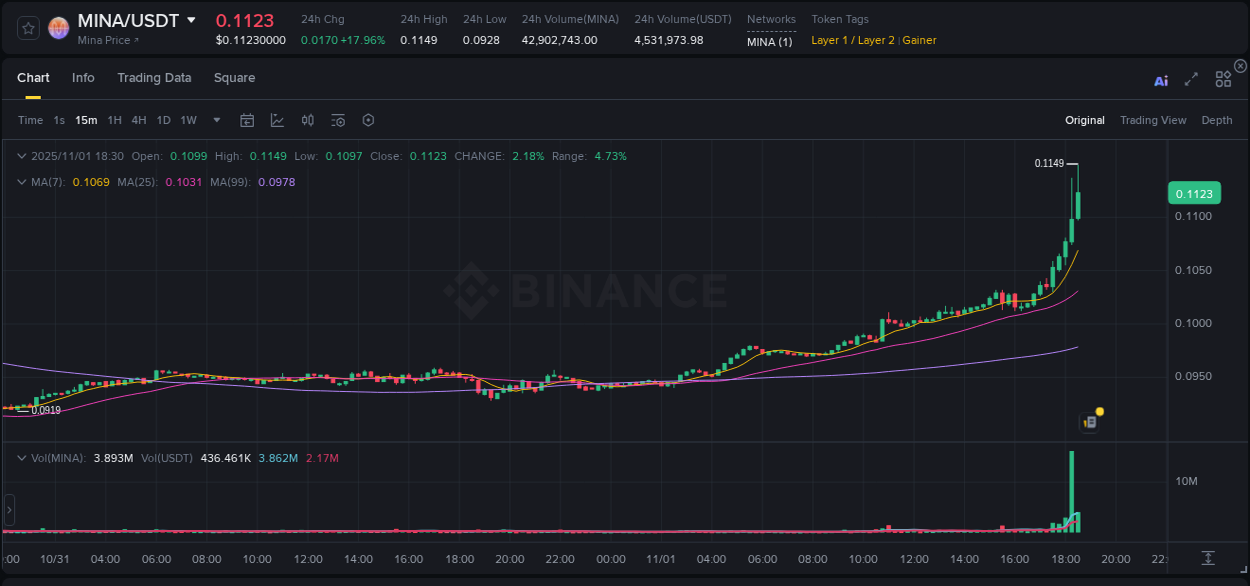Viewport: 1250px width, 586px height.
Task: Click the green 0.1123 price tag
Action: (x=1194, y=192)
